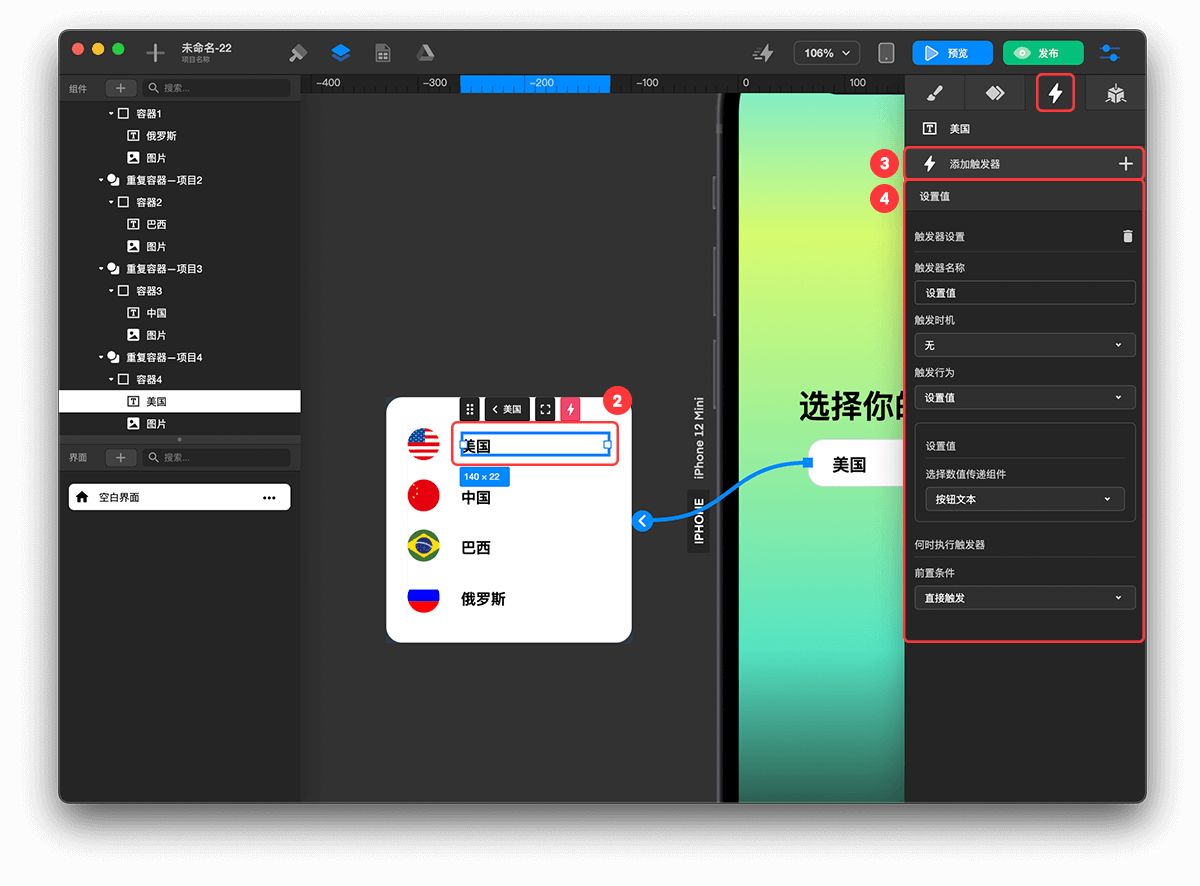Collapse the 容器2 tree node
Image resolution: width=1200 pixels, height=886 pixels.
(x=112, y=203)
